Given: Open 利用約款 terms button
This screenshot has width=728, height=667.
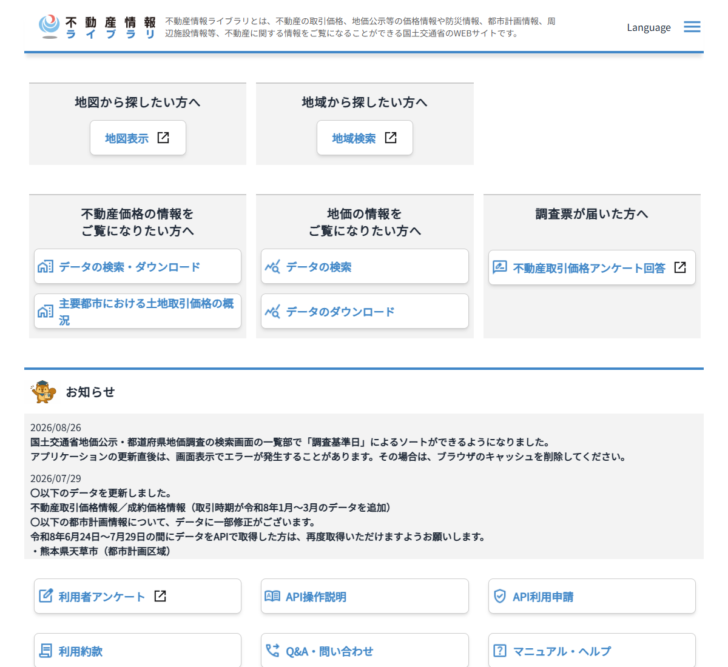Looking at the screenshot, I should pyautogui.click(x=138, y=650).
